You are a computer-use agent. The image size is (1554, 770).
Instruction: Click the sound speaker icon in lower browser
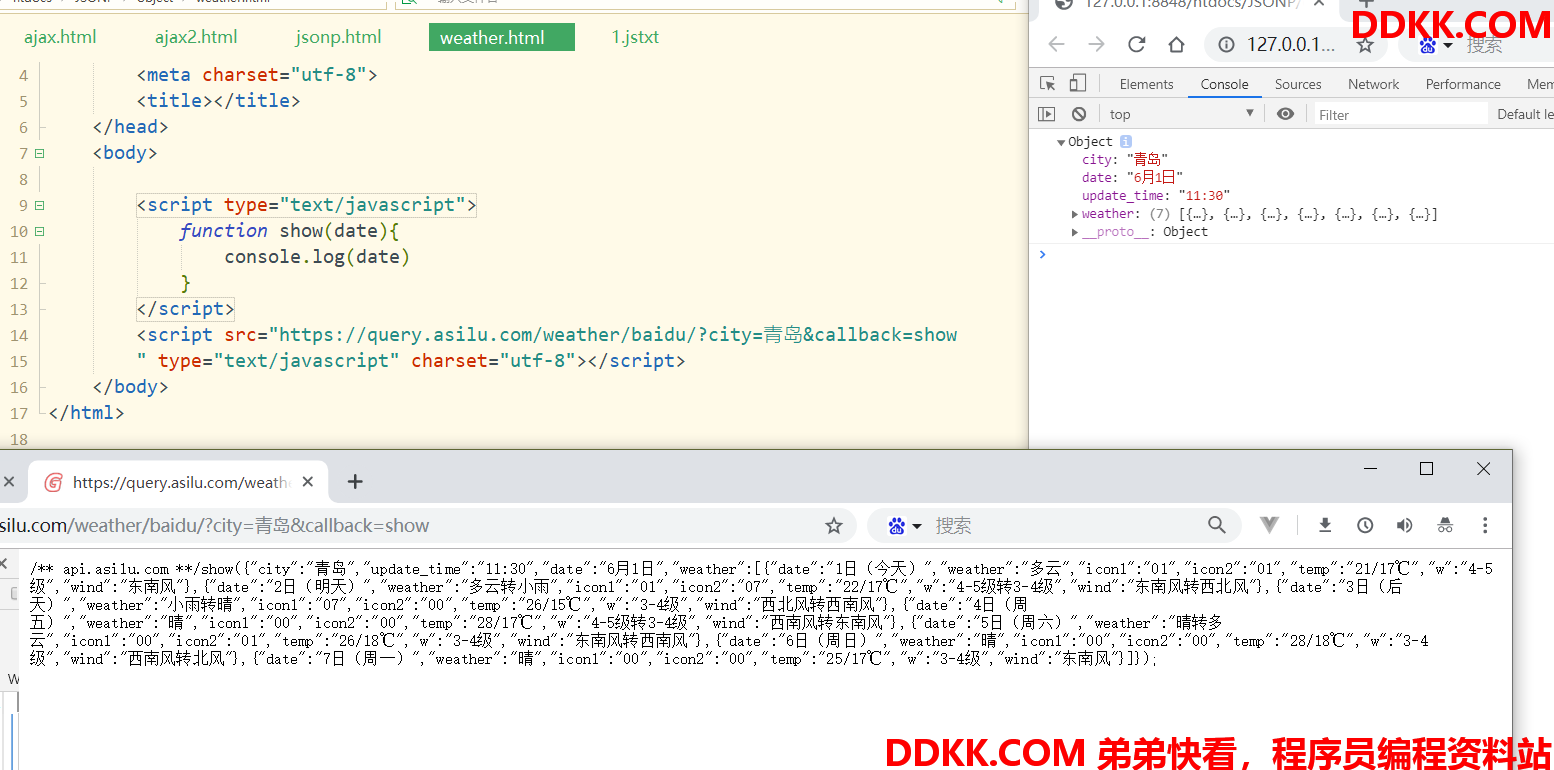(x=1405, y=525)
